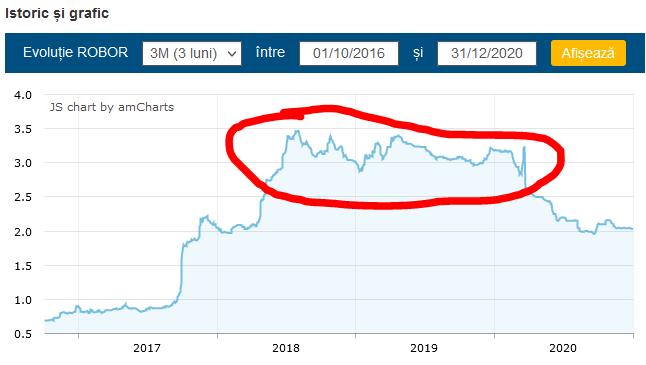Click the Afișează button

pyautogui.click(x=588, y=53)
